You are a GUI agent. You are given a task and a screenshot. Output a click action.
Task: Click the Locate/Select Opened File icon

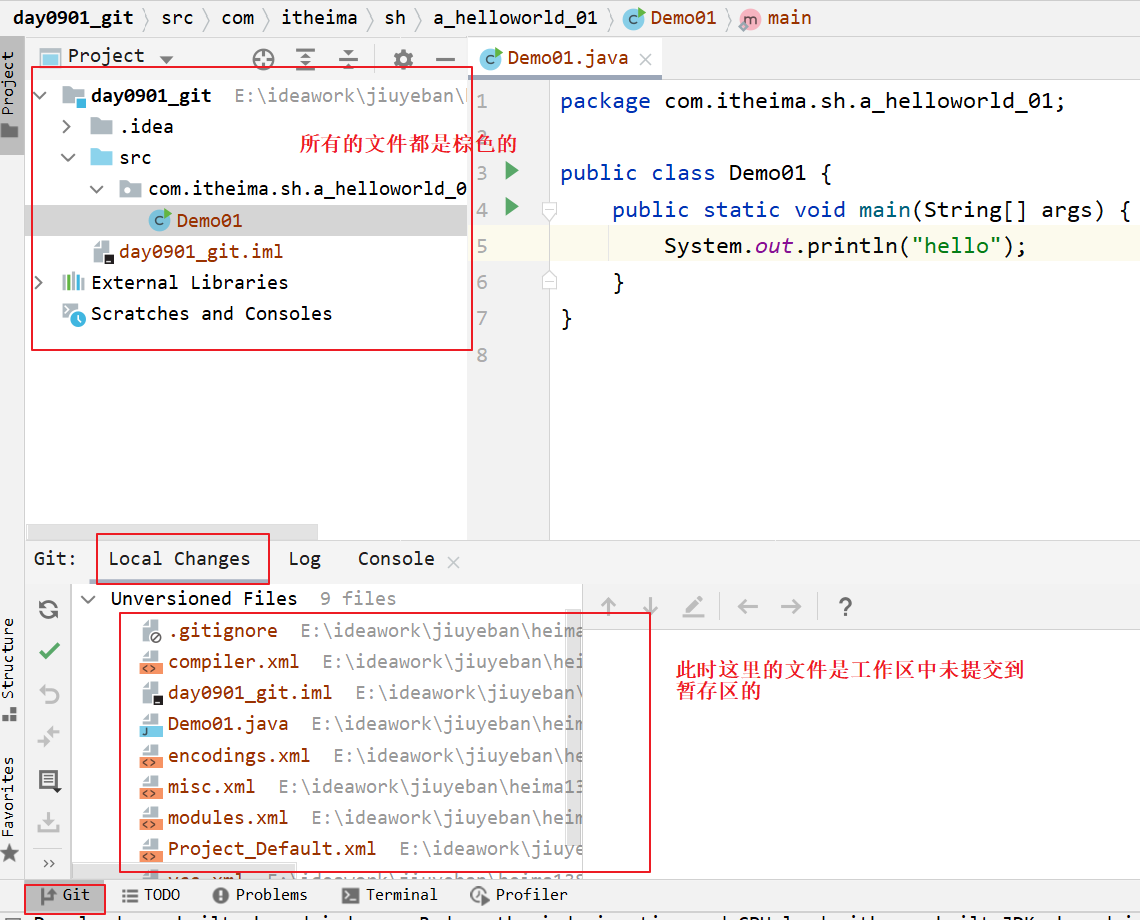263,59
